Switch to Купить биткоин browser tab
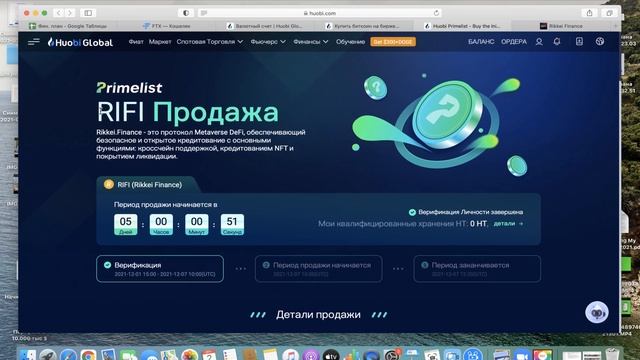The image size is (640, 360). tap(363, 26)
